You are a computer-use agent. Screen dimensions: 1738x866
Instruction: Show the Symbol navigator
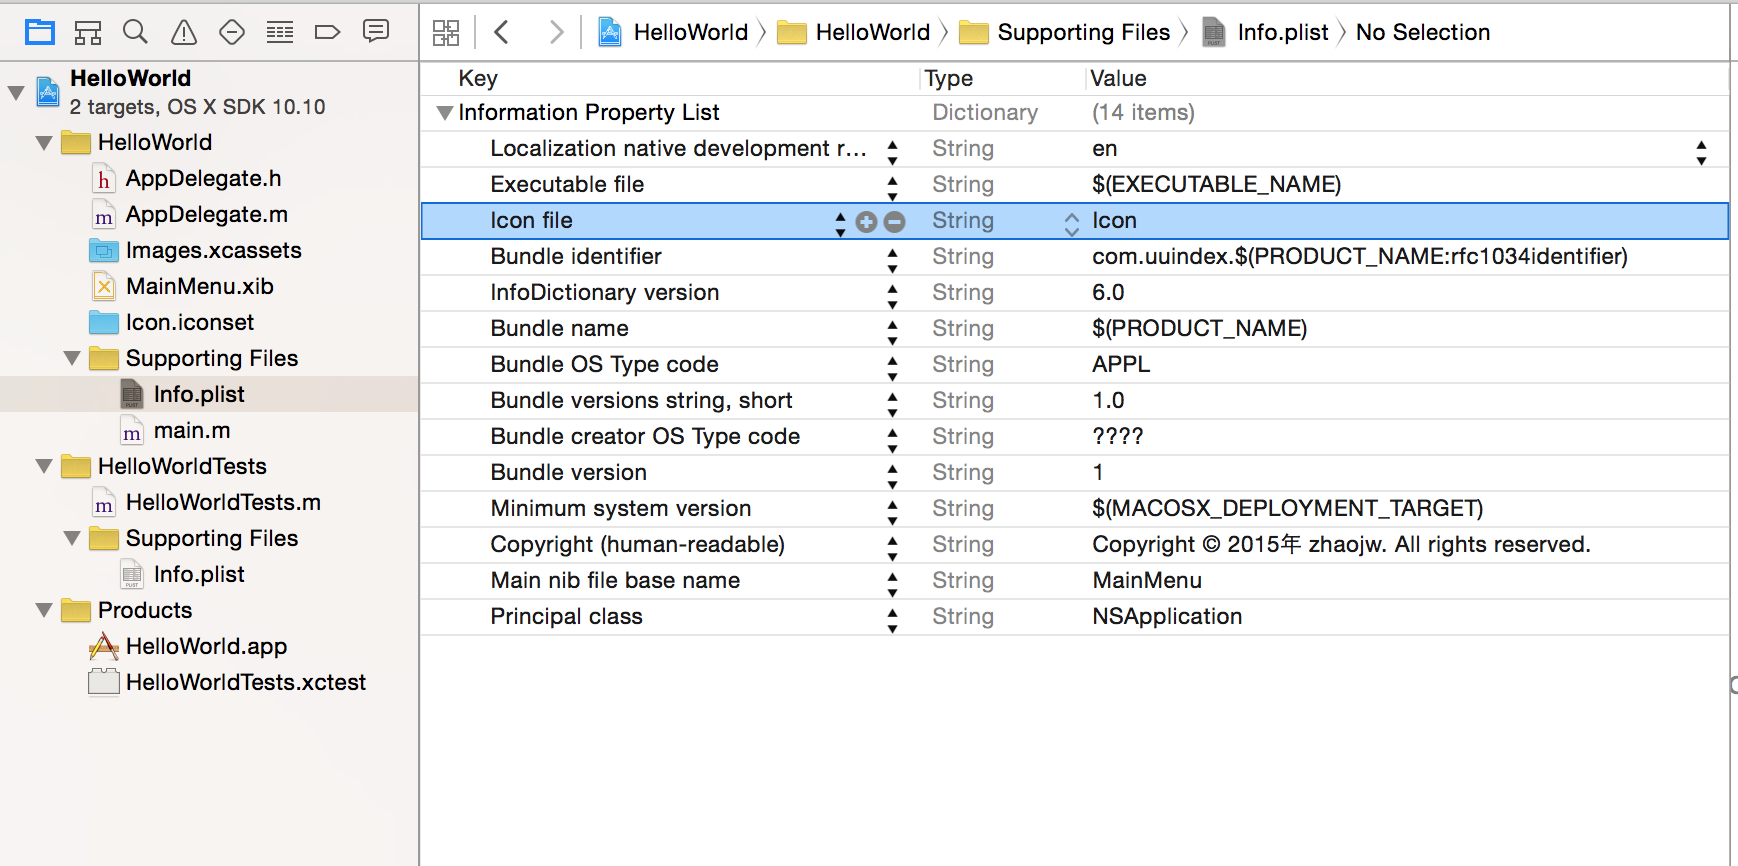click(x=88, y=32)
